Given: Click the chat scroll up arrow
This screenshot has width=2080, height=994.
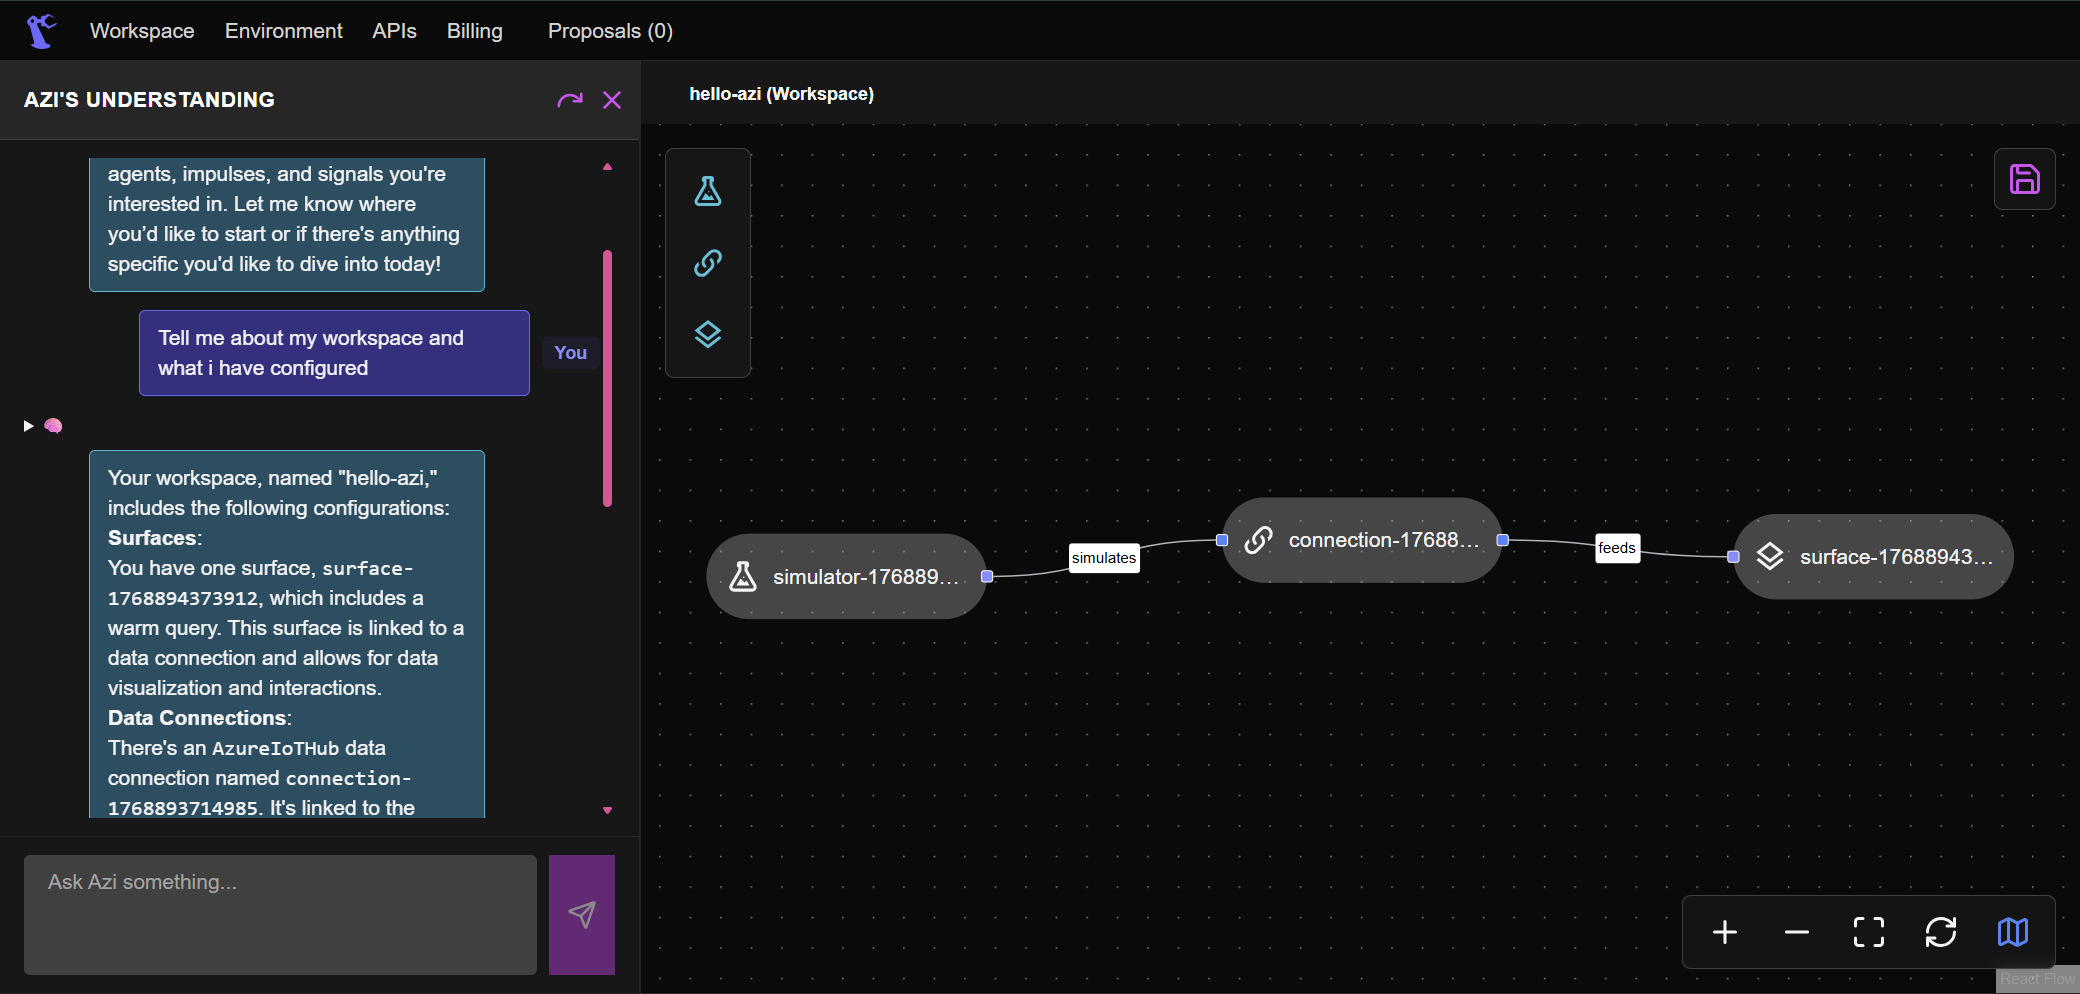Looking at the screenshot, I should [x=607, y=167].
